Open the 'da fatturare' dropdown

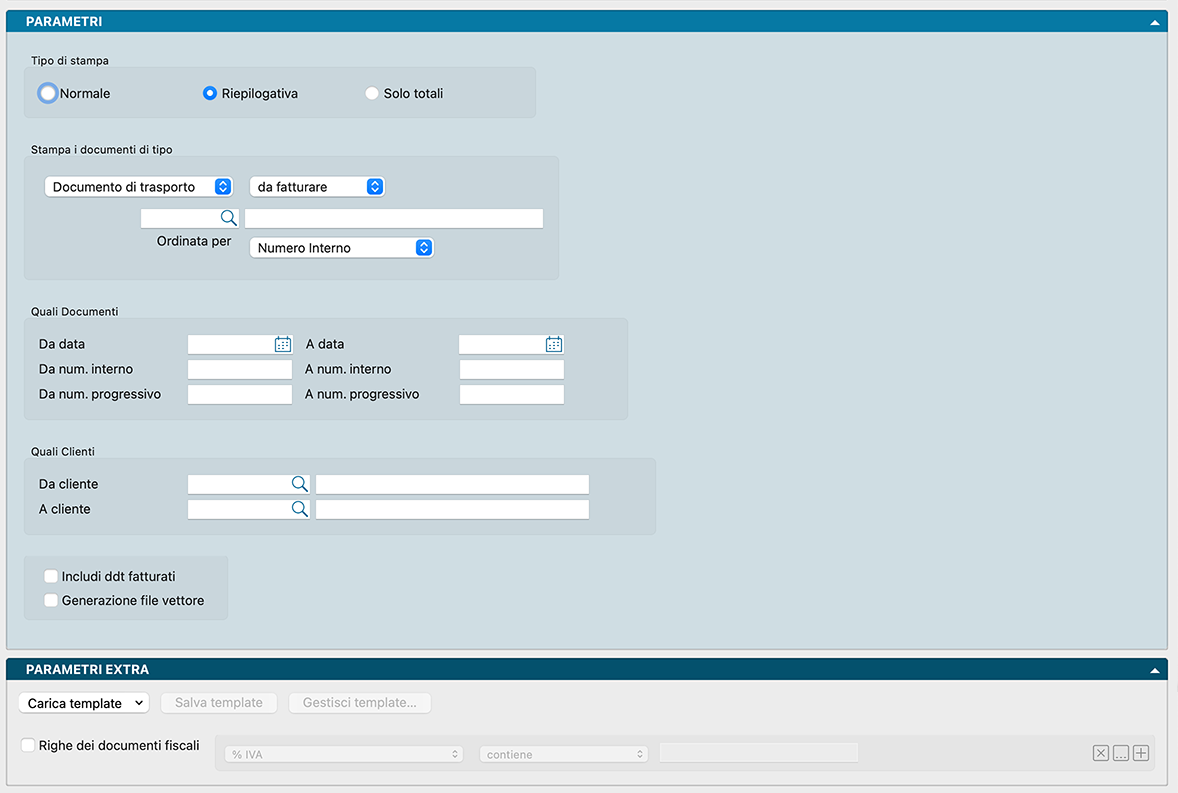point(317,187)
